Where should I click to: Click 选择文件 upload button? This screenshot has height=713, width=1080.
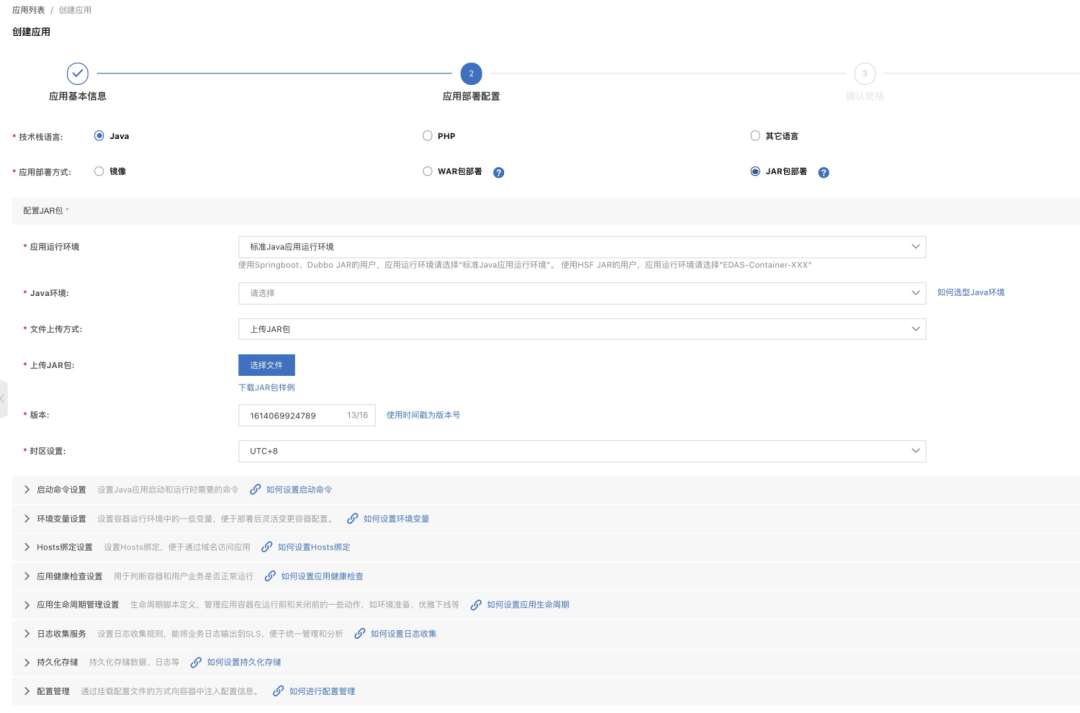(267, 365)
